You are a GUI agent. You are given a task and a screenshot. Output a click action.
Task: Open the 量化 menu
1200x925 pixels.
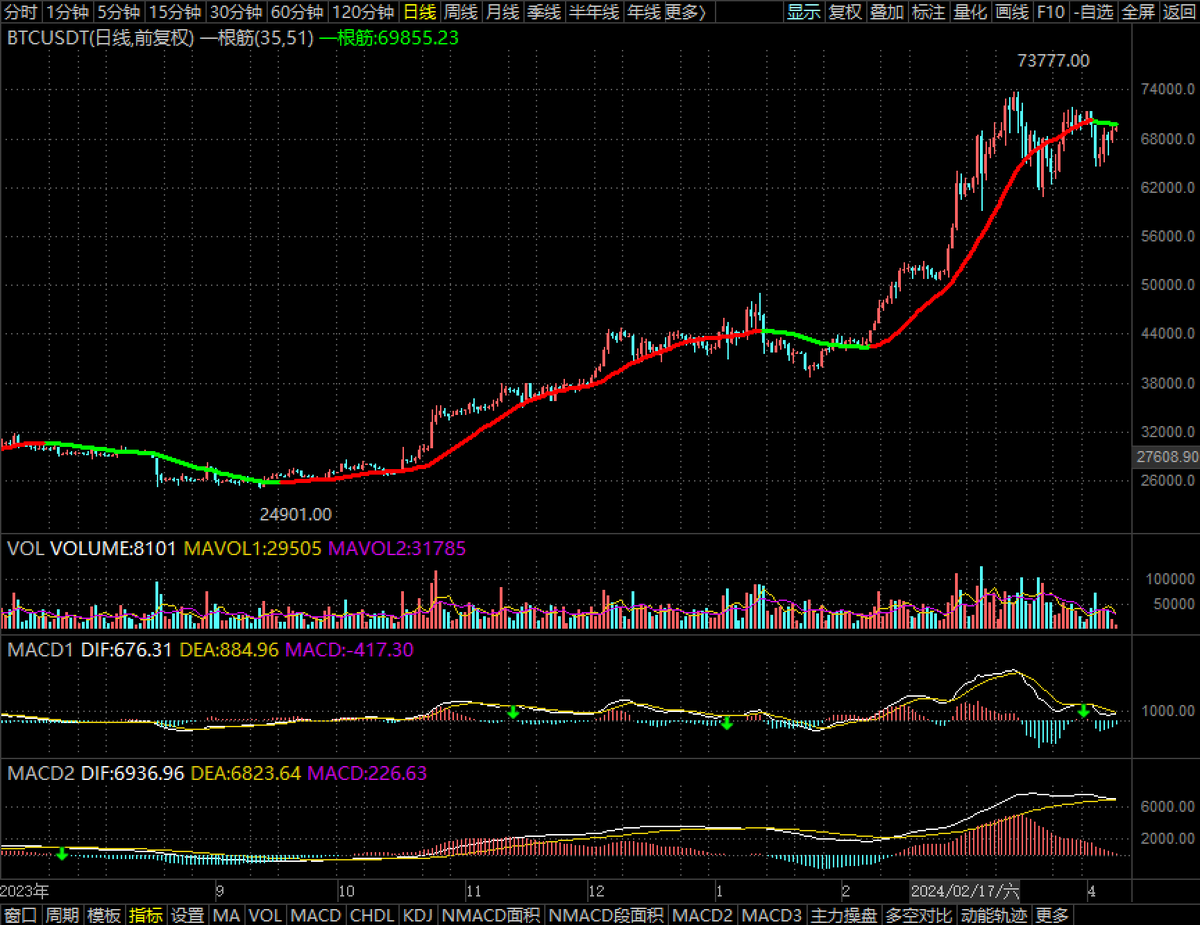(x=971, y=12)
